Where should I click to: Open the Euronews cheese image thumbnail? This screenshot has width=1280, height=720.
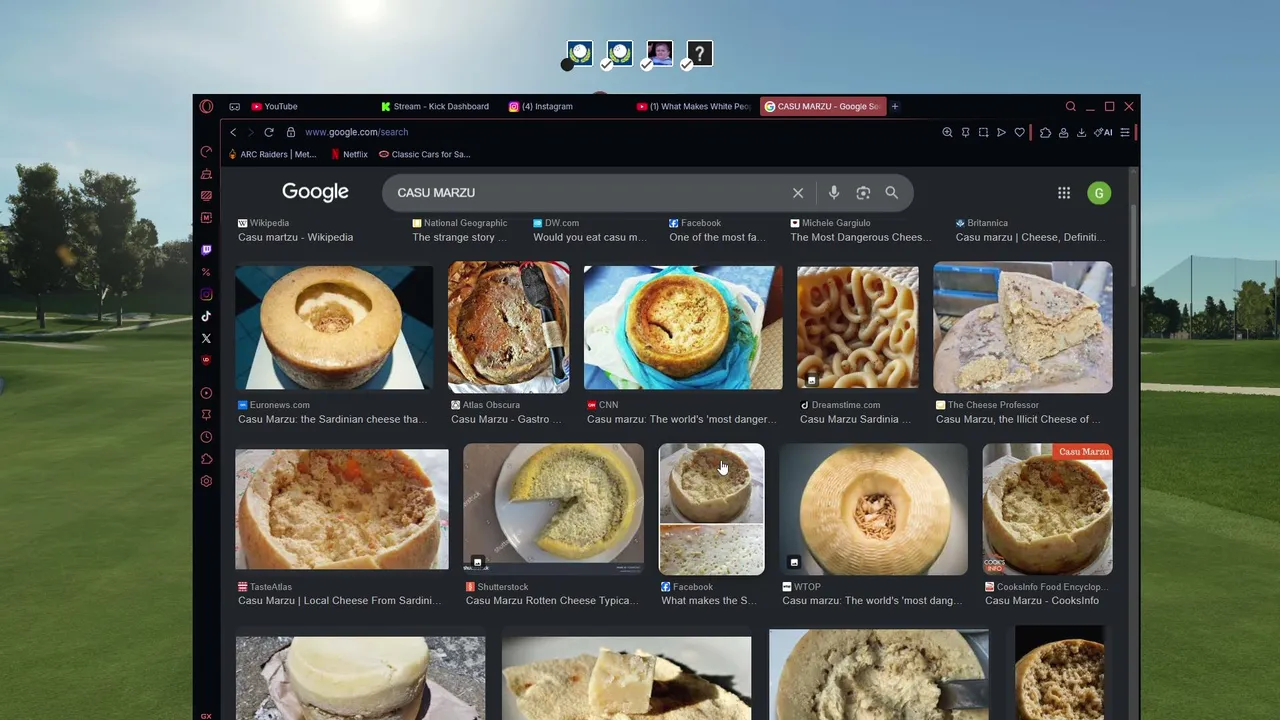[334, 327]
